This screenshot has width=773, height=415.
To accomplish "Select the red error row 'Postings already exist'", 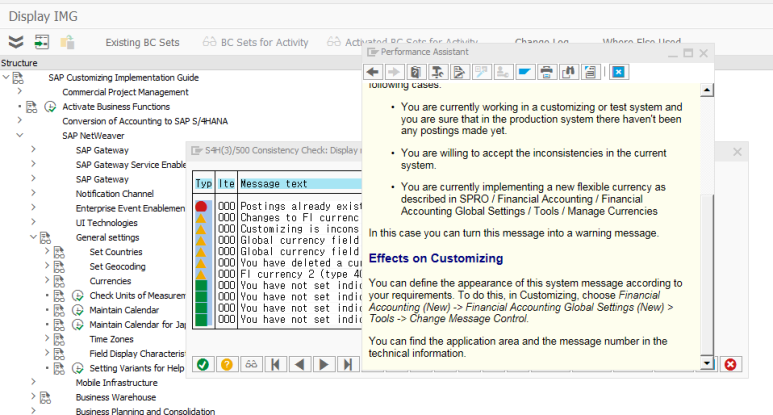I will pyautogui.click(x=278, y=206).
